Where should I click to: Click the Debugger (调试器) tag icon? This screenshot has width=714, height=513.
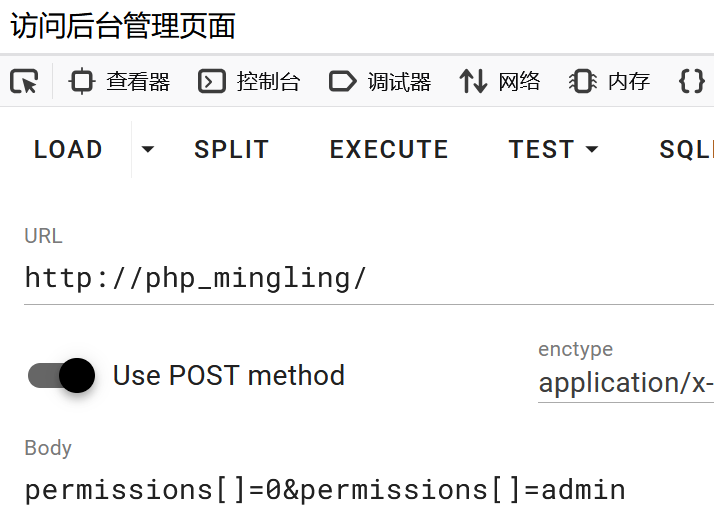(x=342, y=82)
